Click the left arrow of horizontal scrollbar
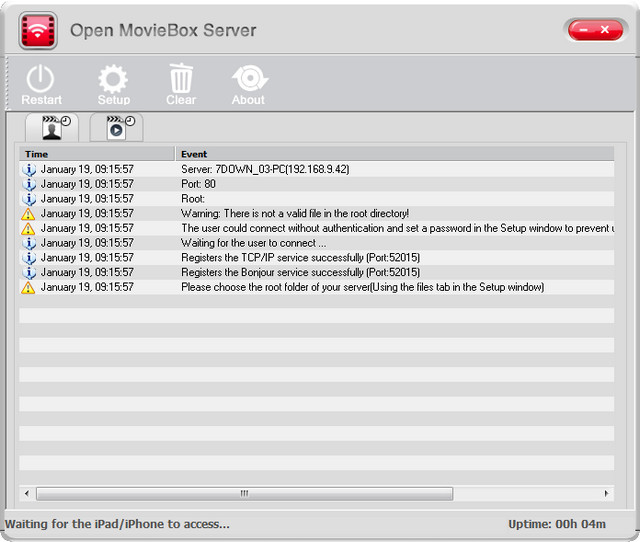The image size is (640, 542). coord(27,493)
